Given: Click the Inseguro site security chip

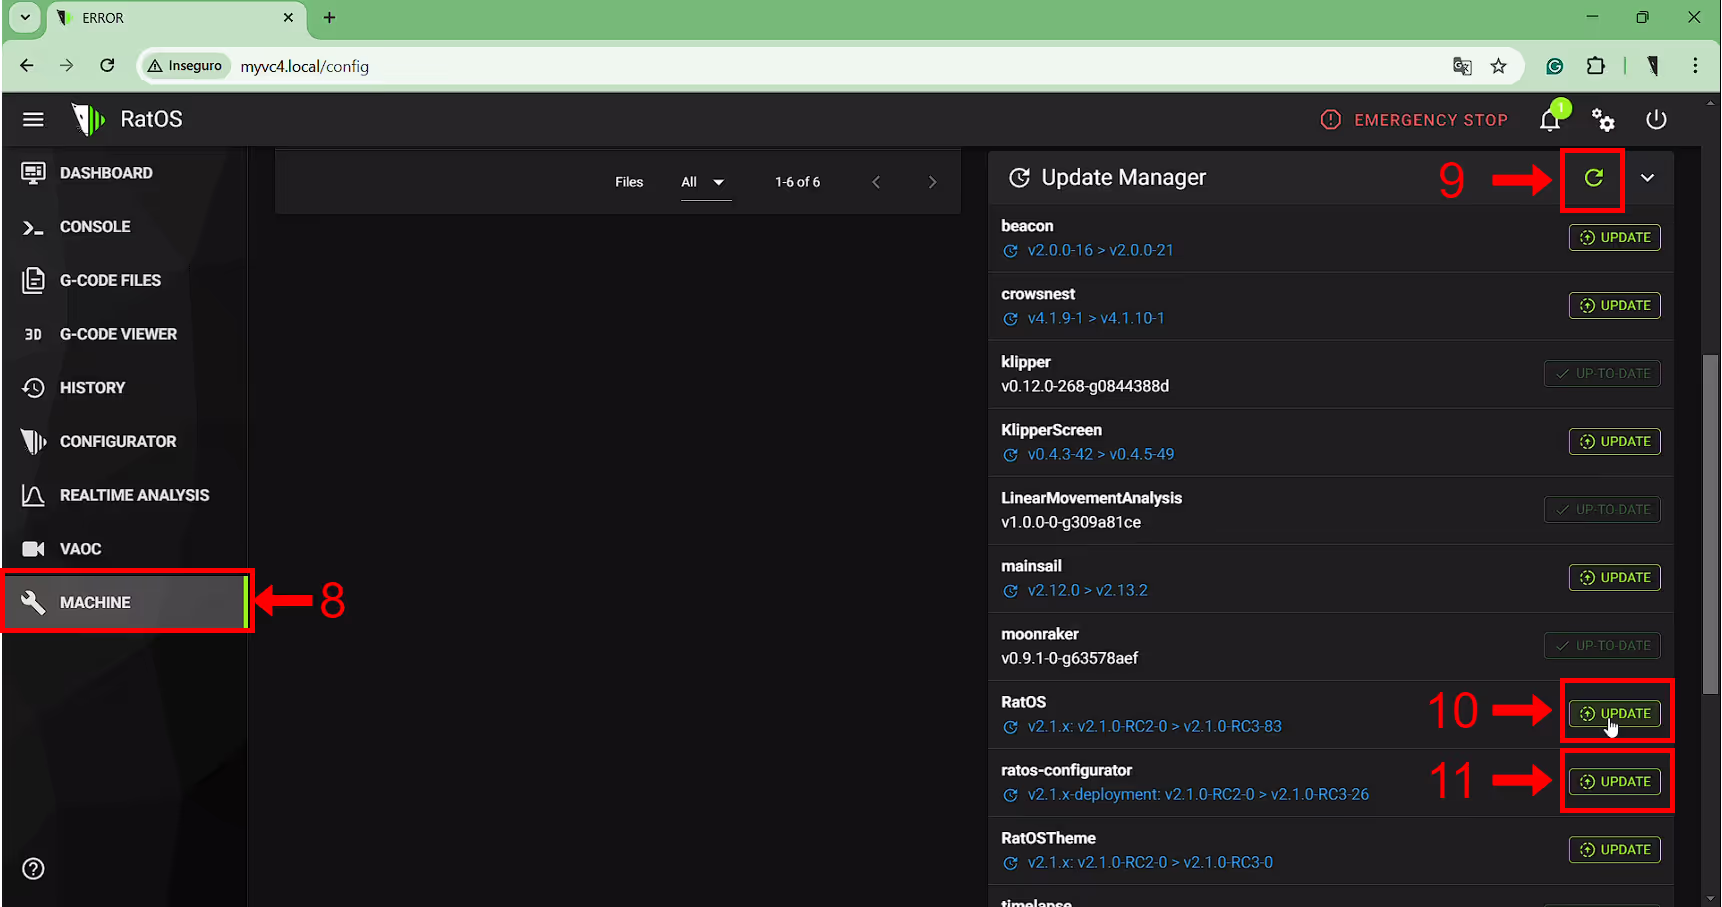Looking at the screenshot, I should tap(185, 66).
